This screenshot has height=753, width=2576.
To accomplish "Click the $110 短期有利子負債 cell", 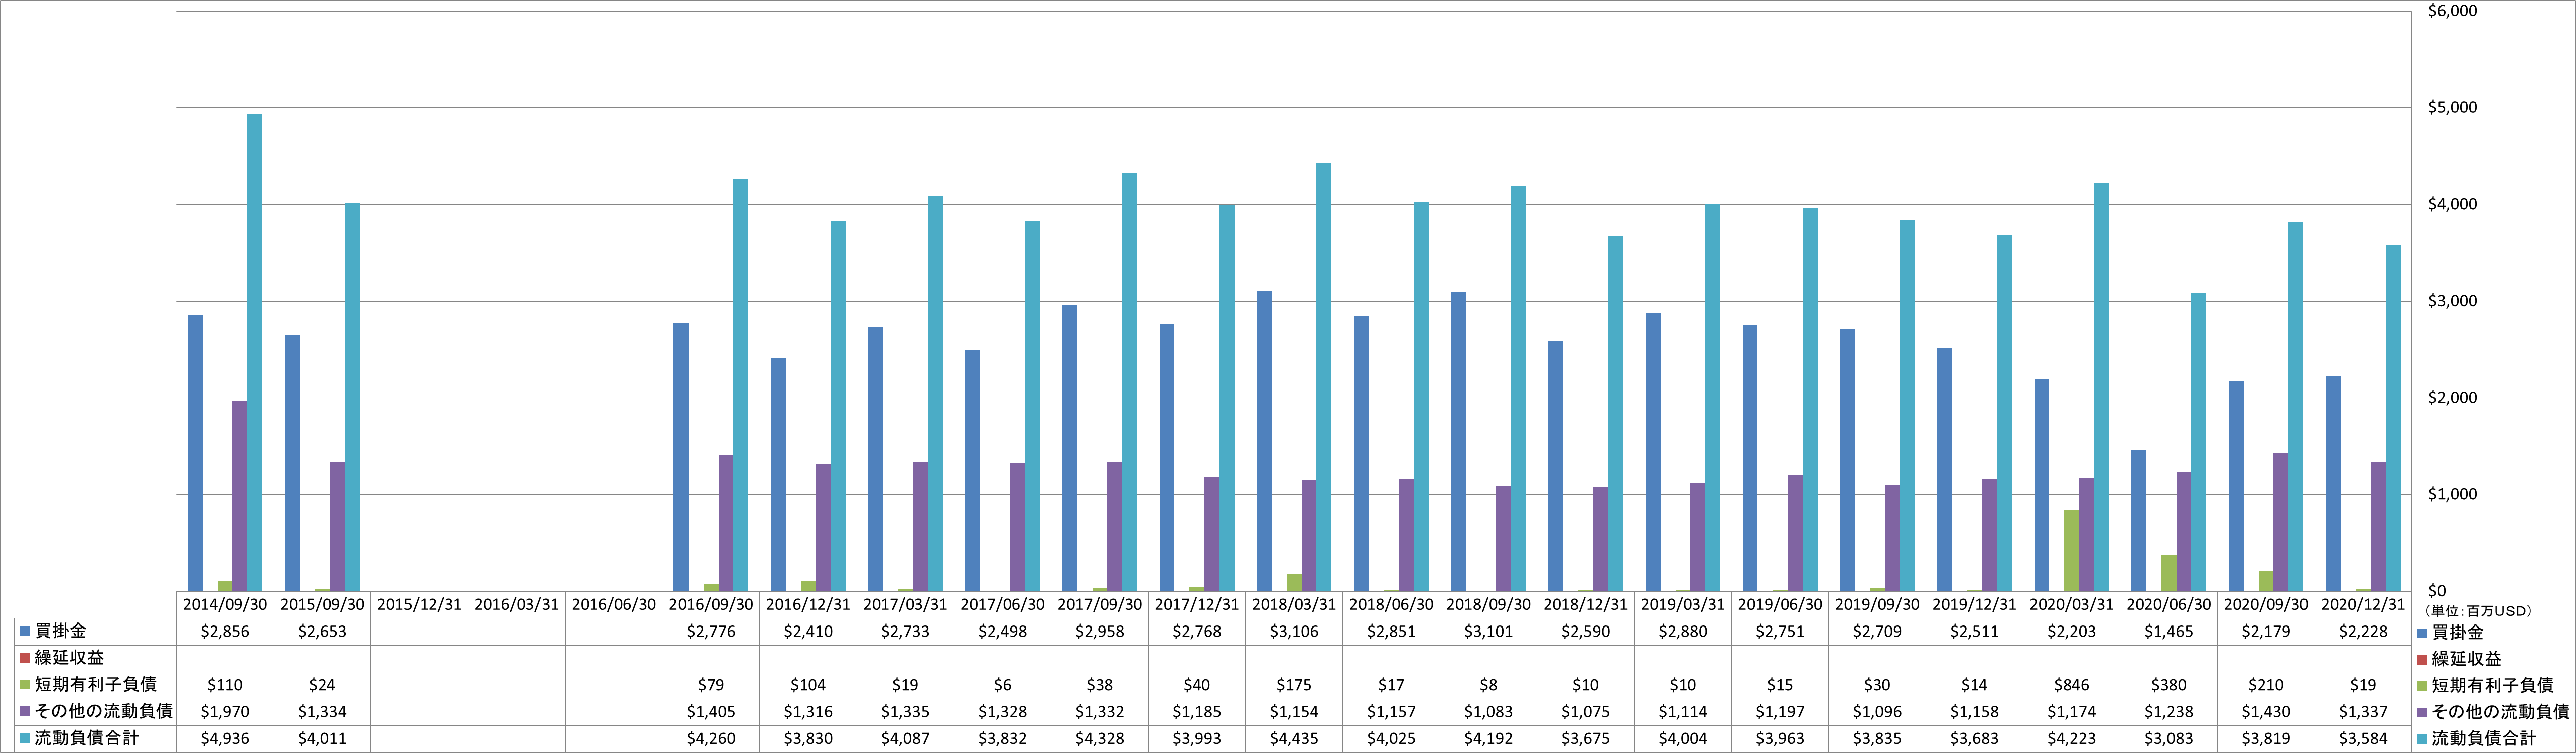I will click(225, 685).
